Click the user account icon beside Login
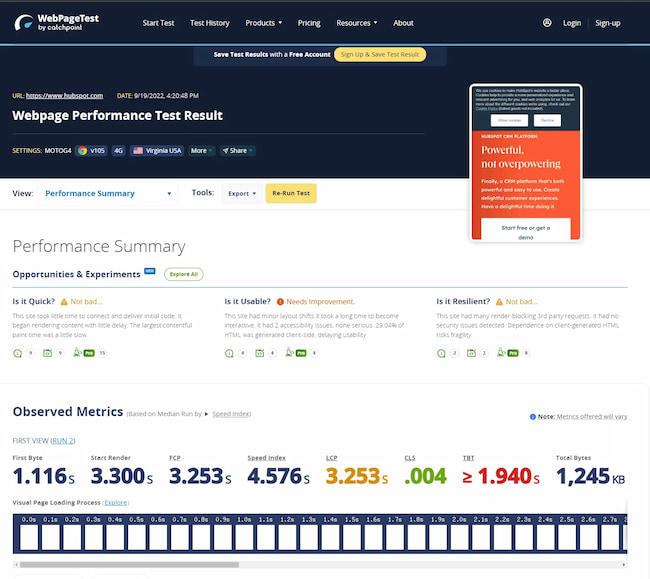The height and width of the screenshot is (579, 650). (x=547, y=23)
